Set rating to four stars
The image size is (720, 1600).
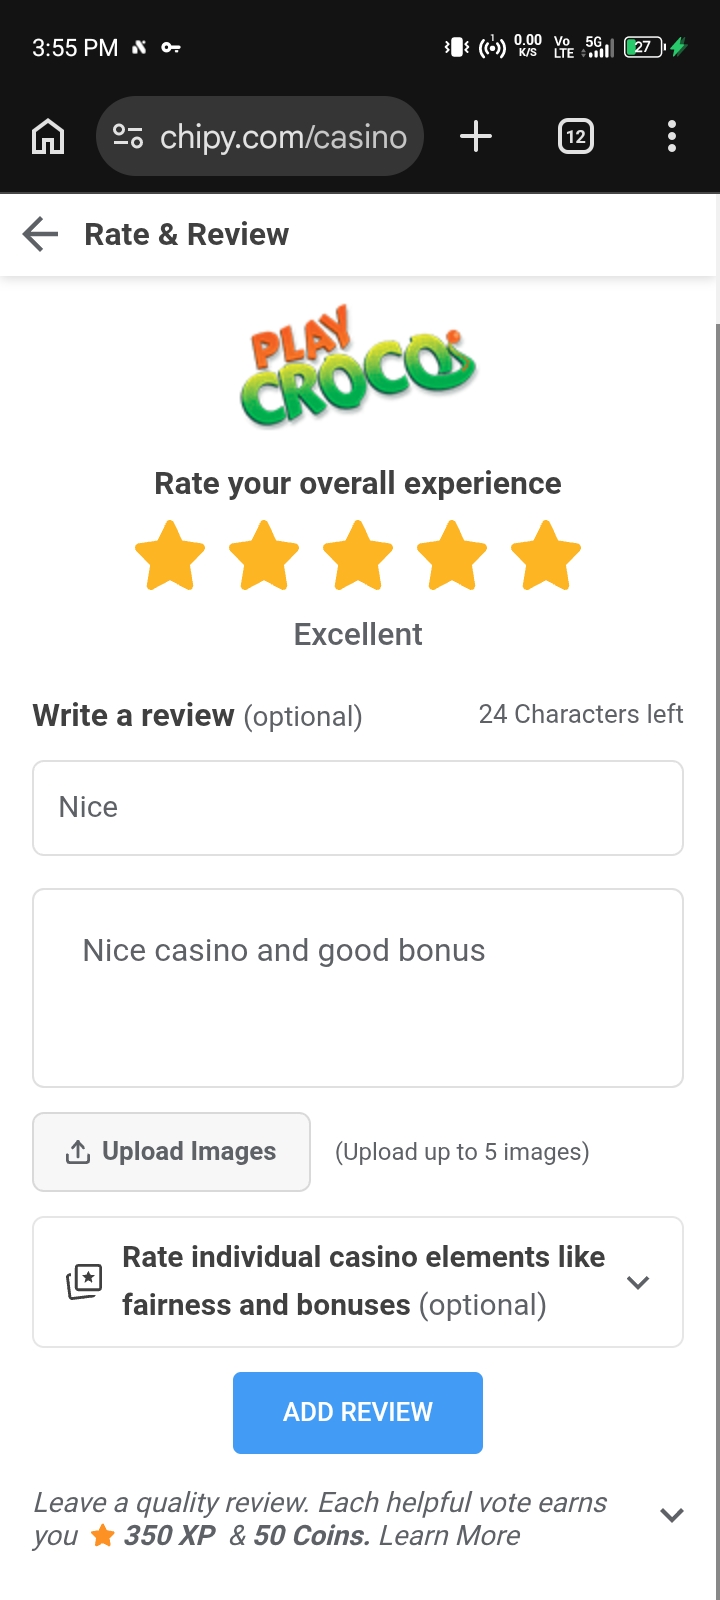coord(452,555)
